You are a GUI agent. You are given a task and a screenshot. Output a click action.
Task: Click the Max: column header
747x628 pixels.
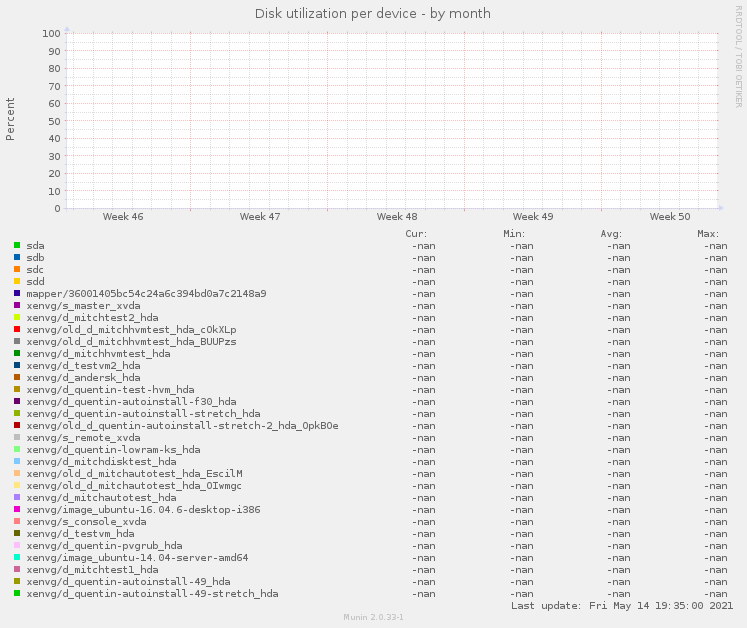pos(708,233)
